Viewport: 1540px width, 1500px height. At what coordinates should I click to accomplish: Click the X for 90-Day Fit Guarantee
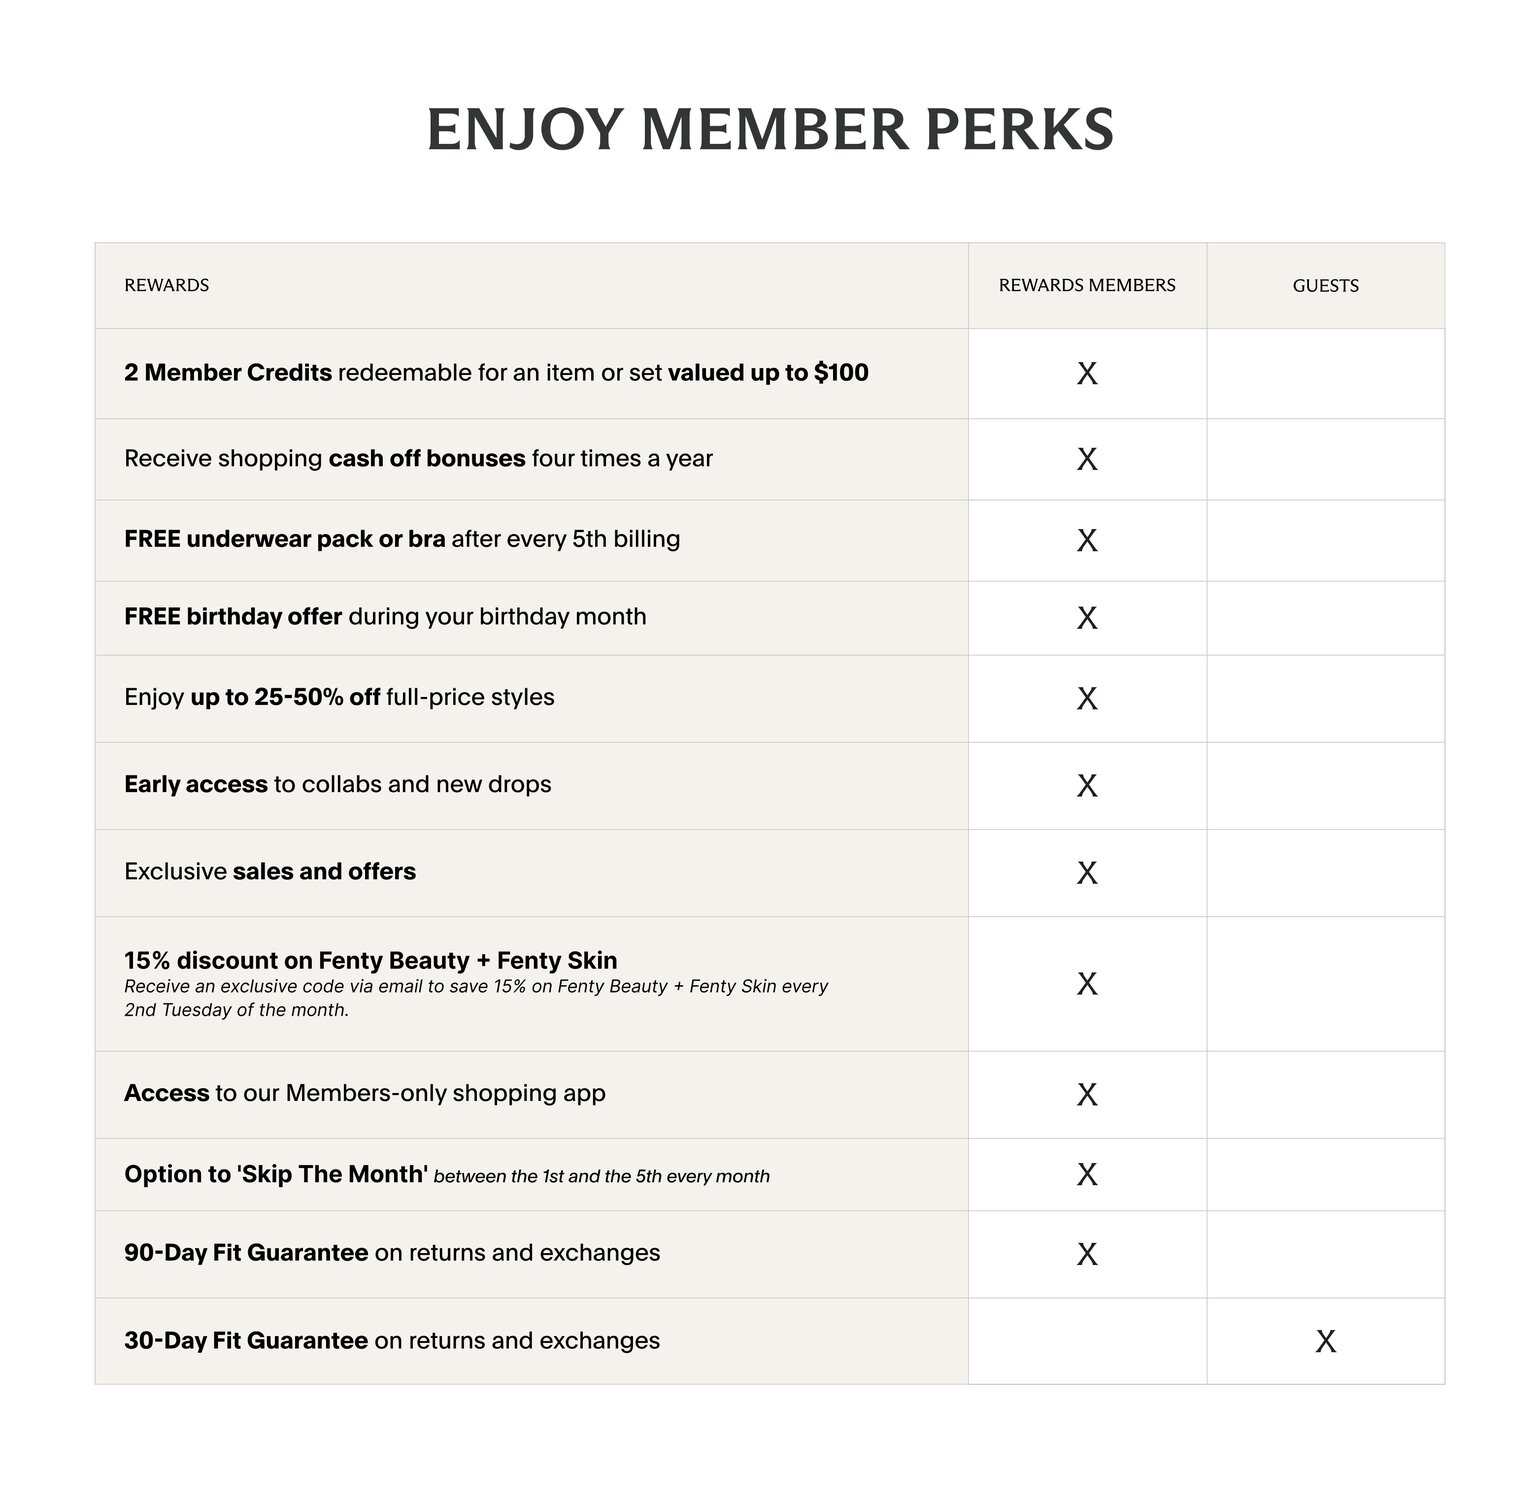coord(1087,1254)
